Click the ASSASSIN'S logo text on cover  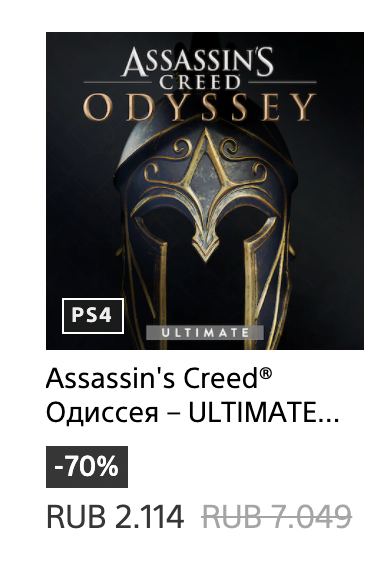(x=198, y=62)
